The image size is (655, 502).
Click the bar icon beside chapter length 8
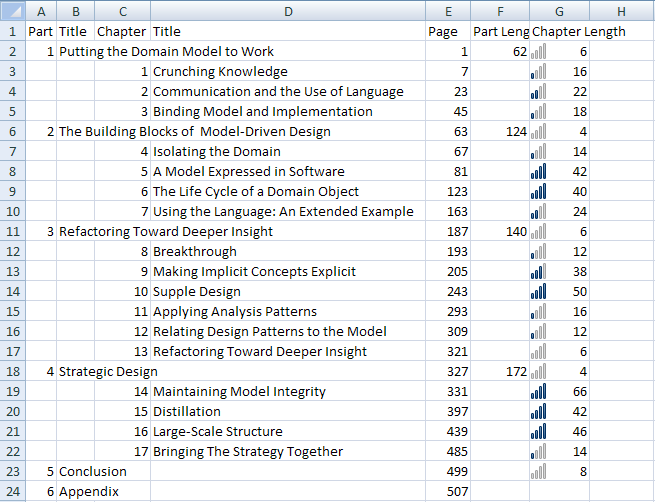tap(538, 471)
